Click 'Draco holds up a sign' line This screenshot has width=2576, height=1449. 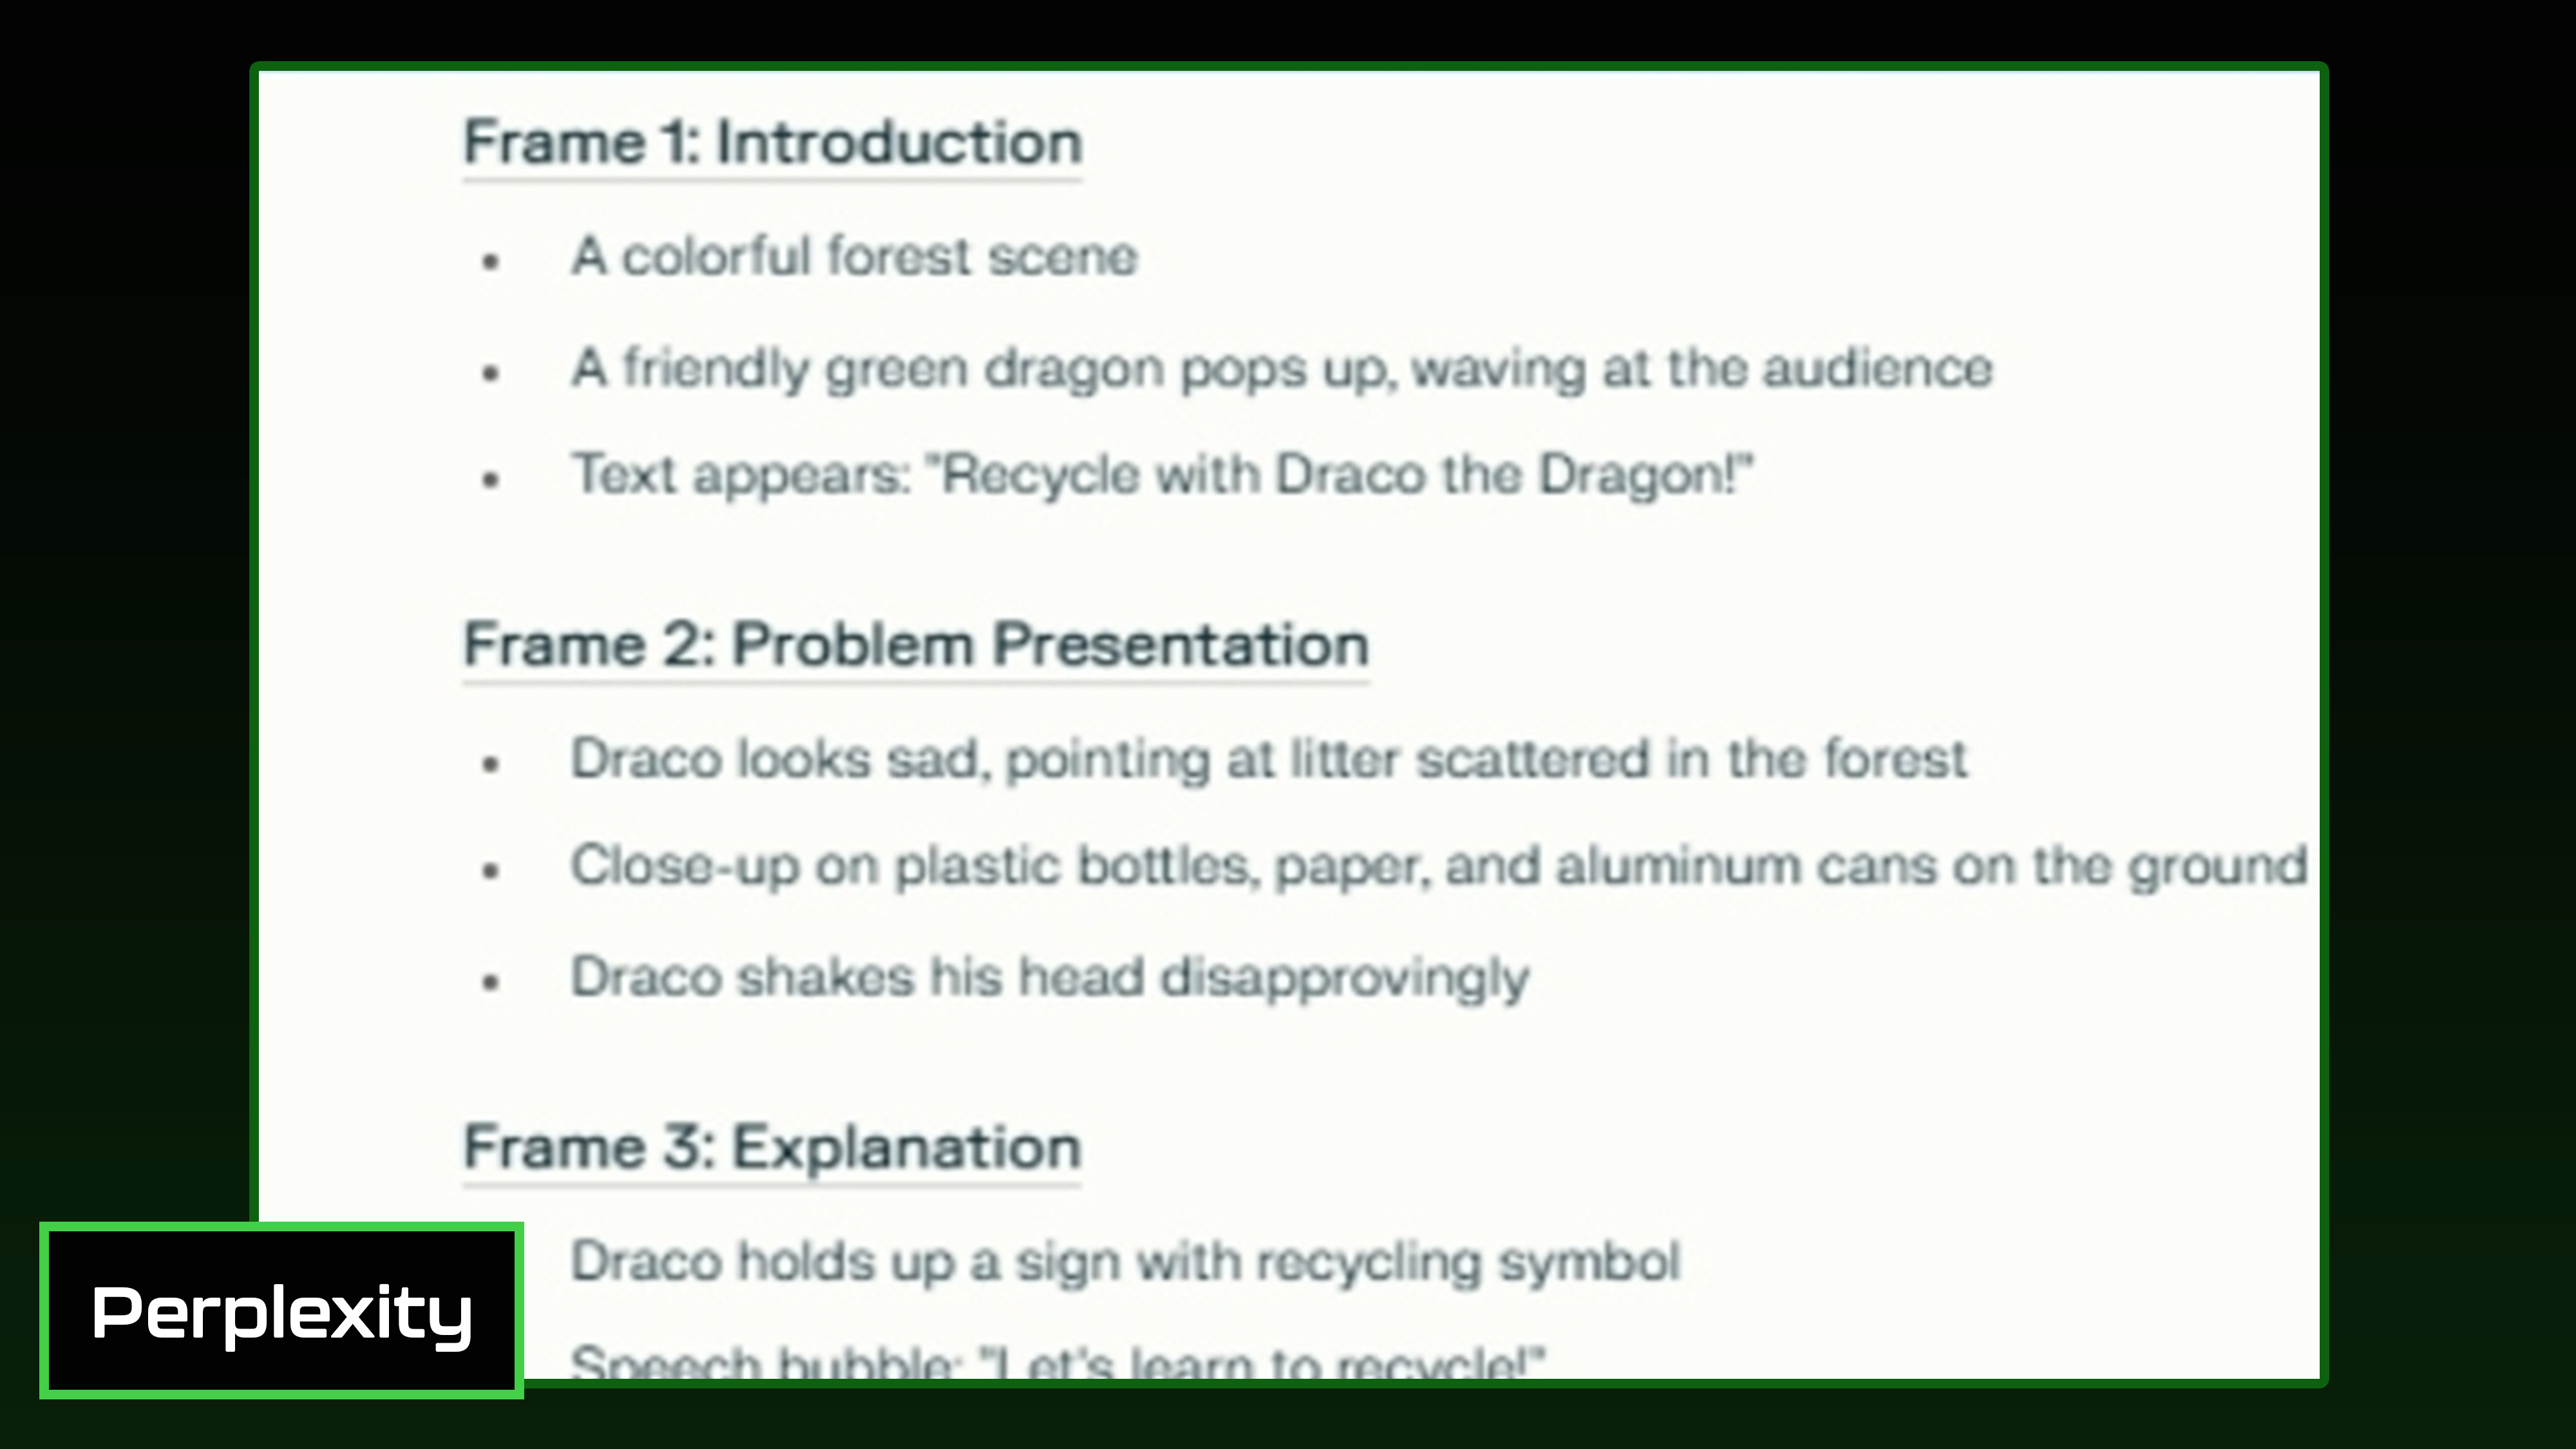[1125, 1261]
